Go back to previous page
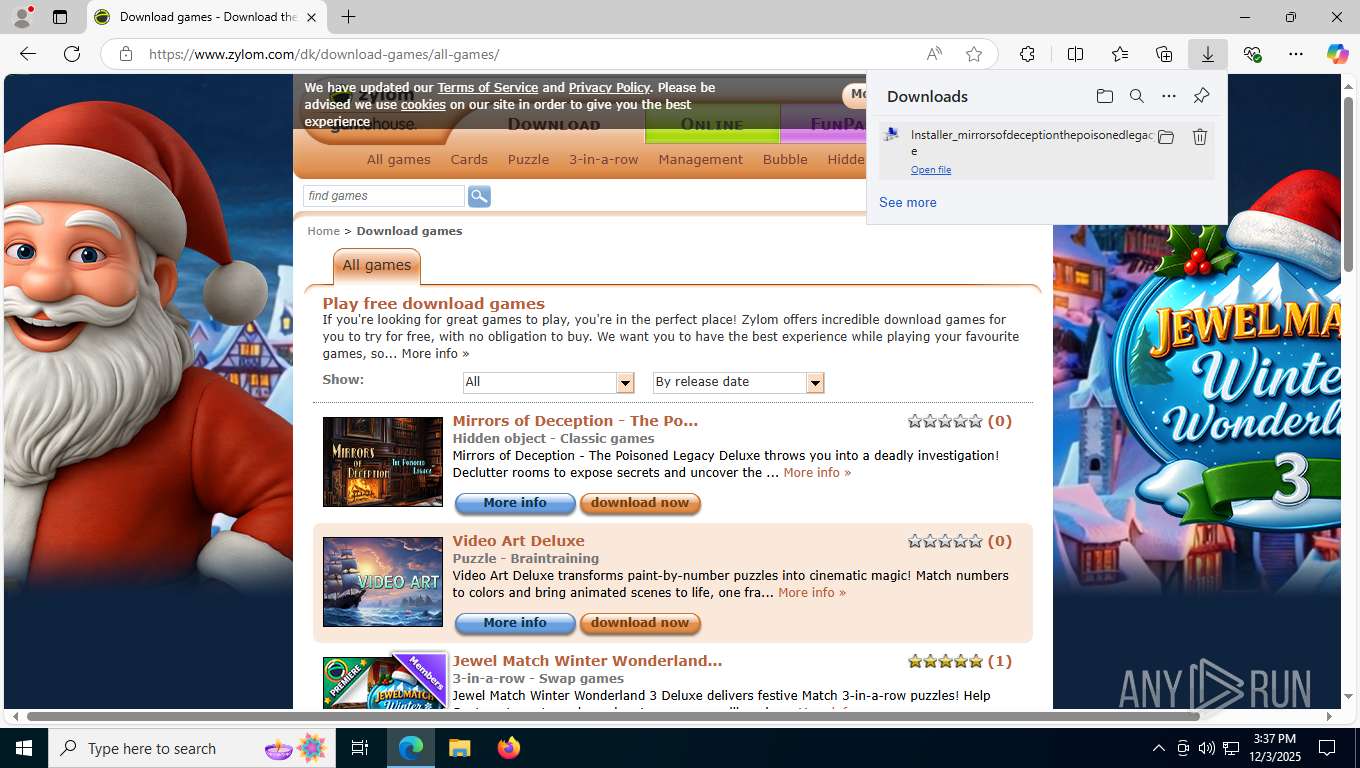The image size is (1360, 768). (x=28, y=54)
